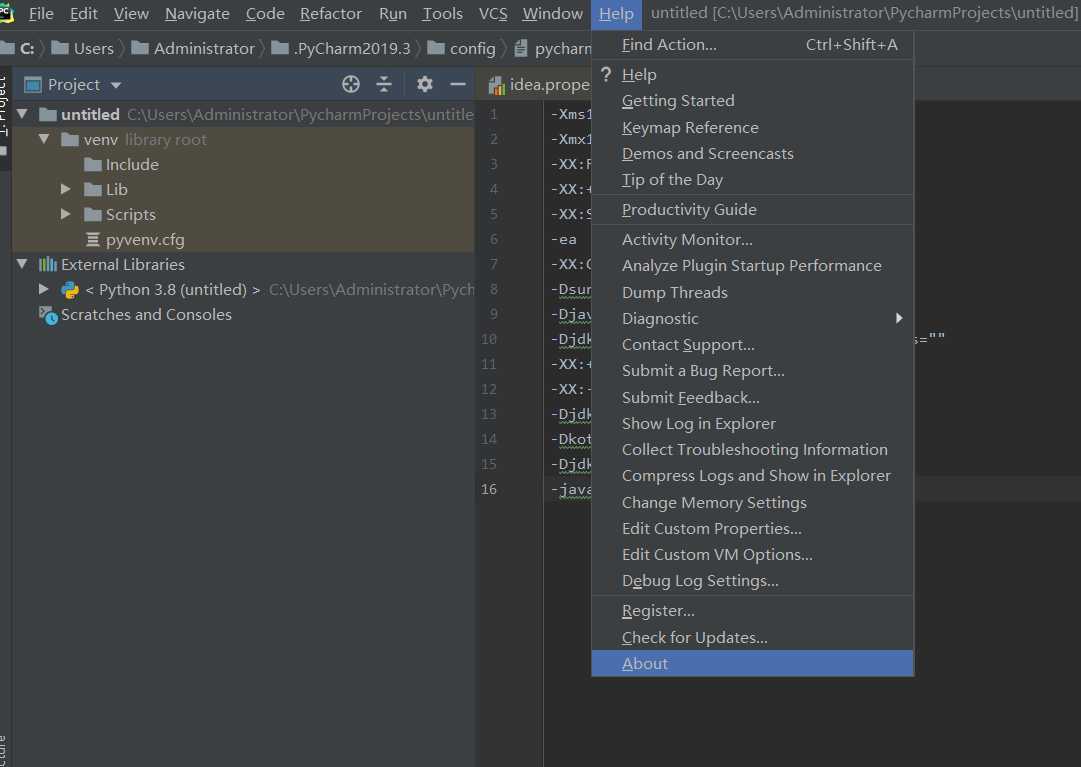Image resolution: width=1081 pixels, height=767 pixels.
Task: Collapse the venv folder arrow
Action: [x=44, y=139]
